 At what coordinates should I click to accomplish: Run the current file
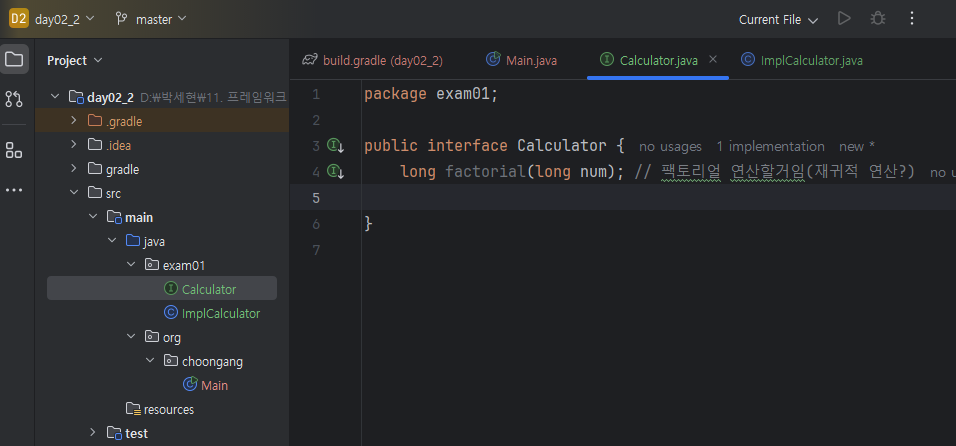point(844,19)
